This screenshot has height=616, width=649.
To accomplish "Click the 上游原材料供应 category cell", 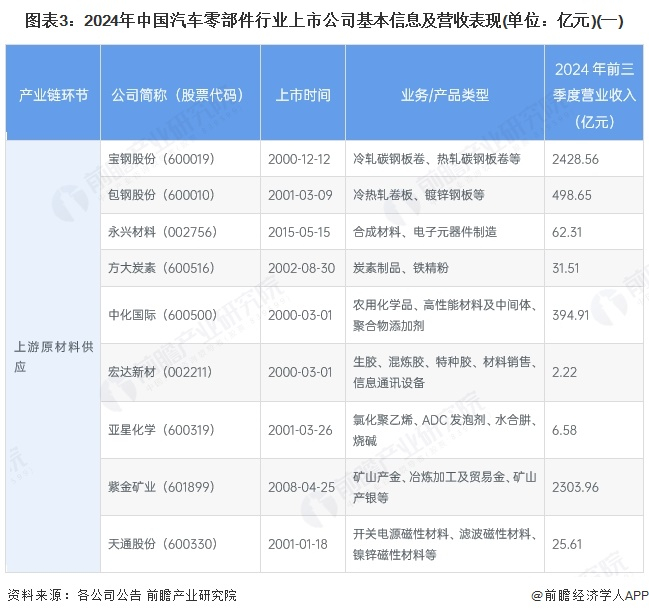I will click(x=53, y=356).
